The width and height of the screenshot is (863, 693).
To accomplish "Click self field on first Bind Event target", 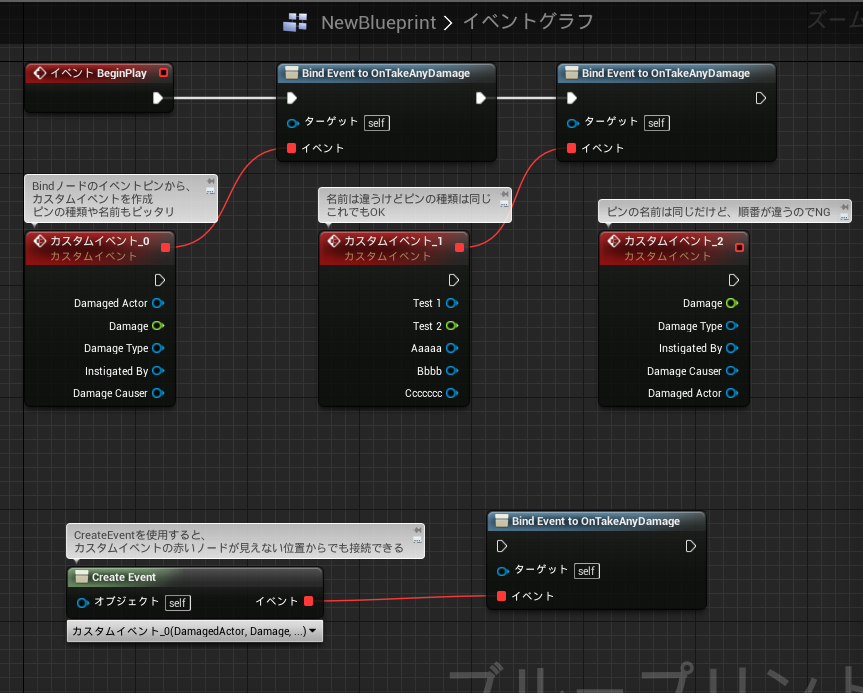I will point(376,123).
